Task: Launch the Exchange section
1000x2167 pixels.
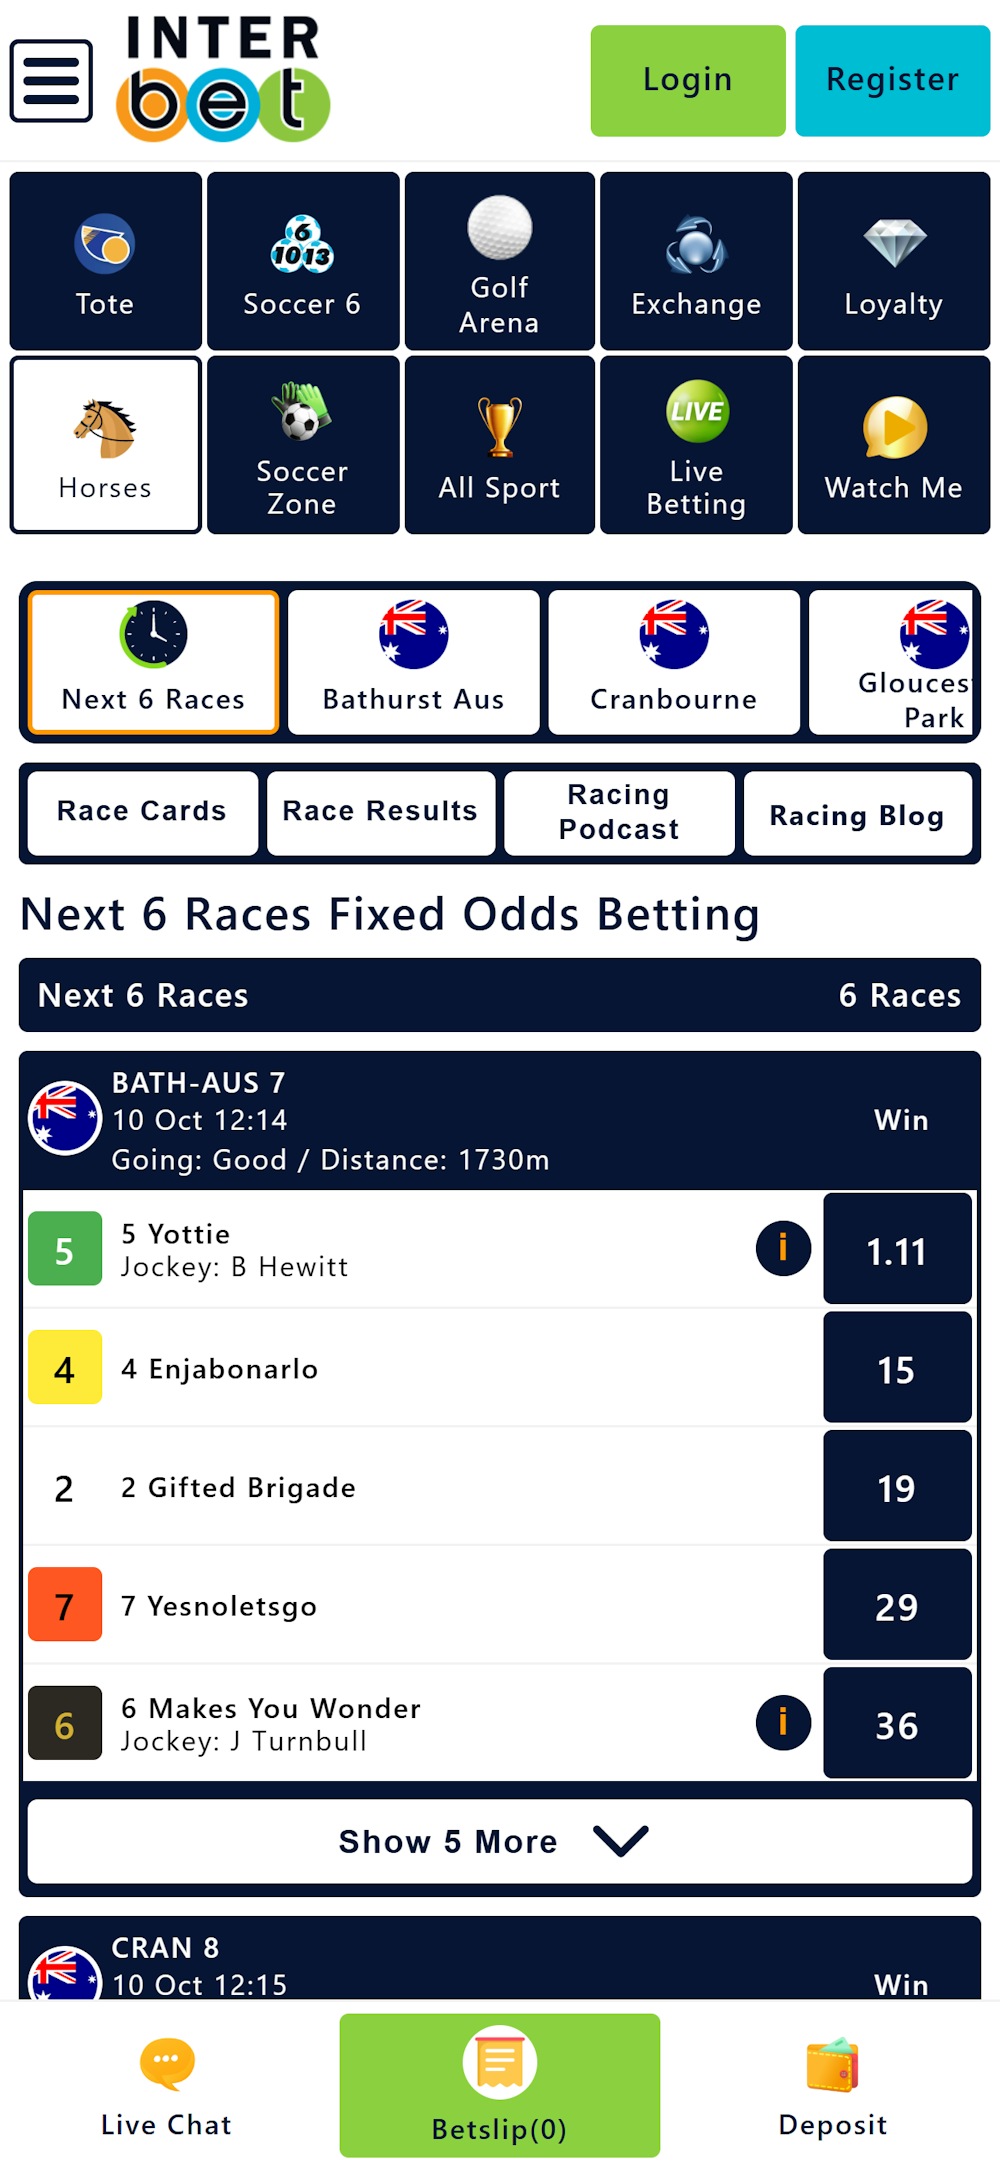Action: (696, 259)
